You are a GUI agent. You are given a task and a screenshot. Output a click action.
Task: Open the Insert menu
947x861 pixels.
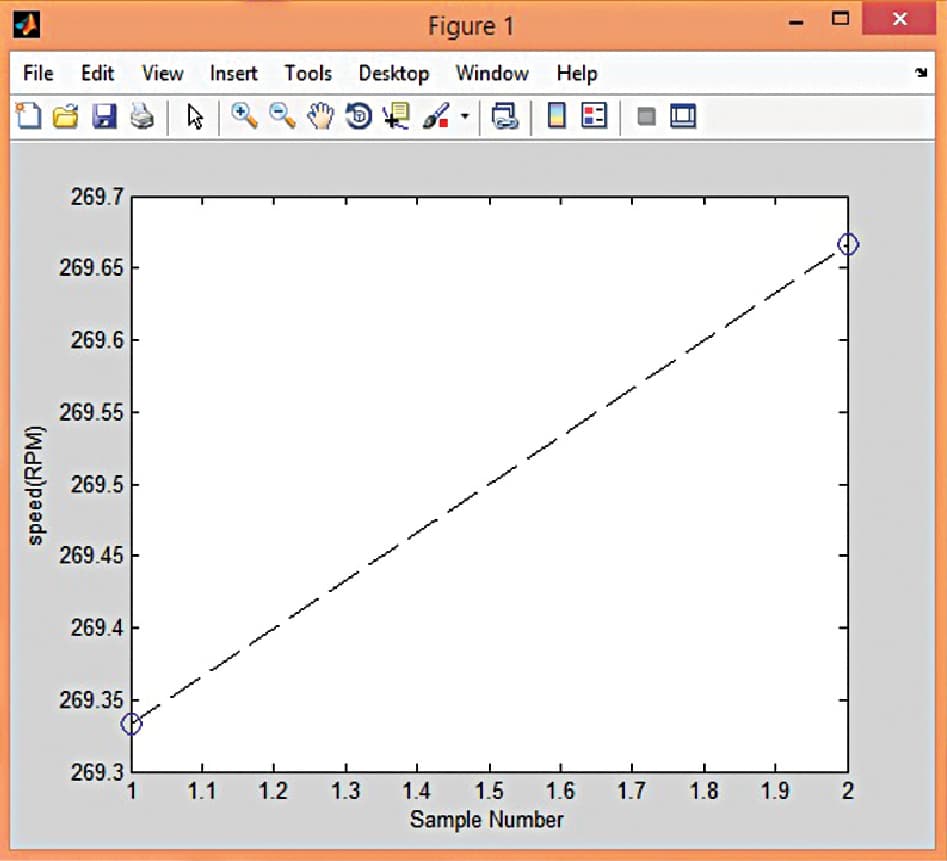point(233,73)
